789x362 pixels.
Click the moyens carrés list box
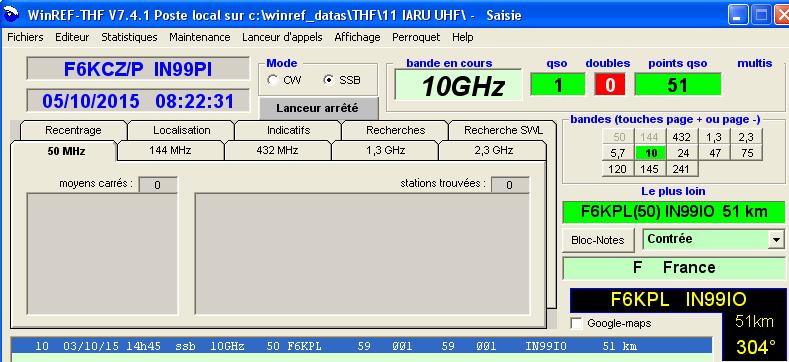pos(102,254)
